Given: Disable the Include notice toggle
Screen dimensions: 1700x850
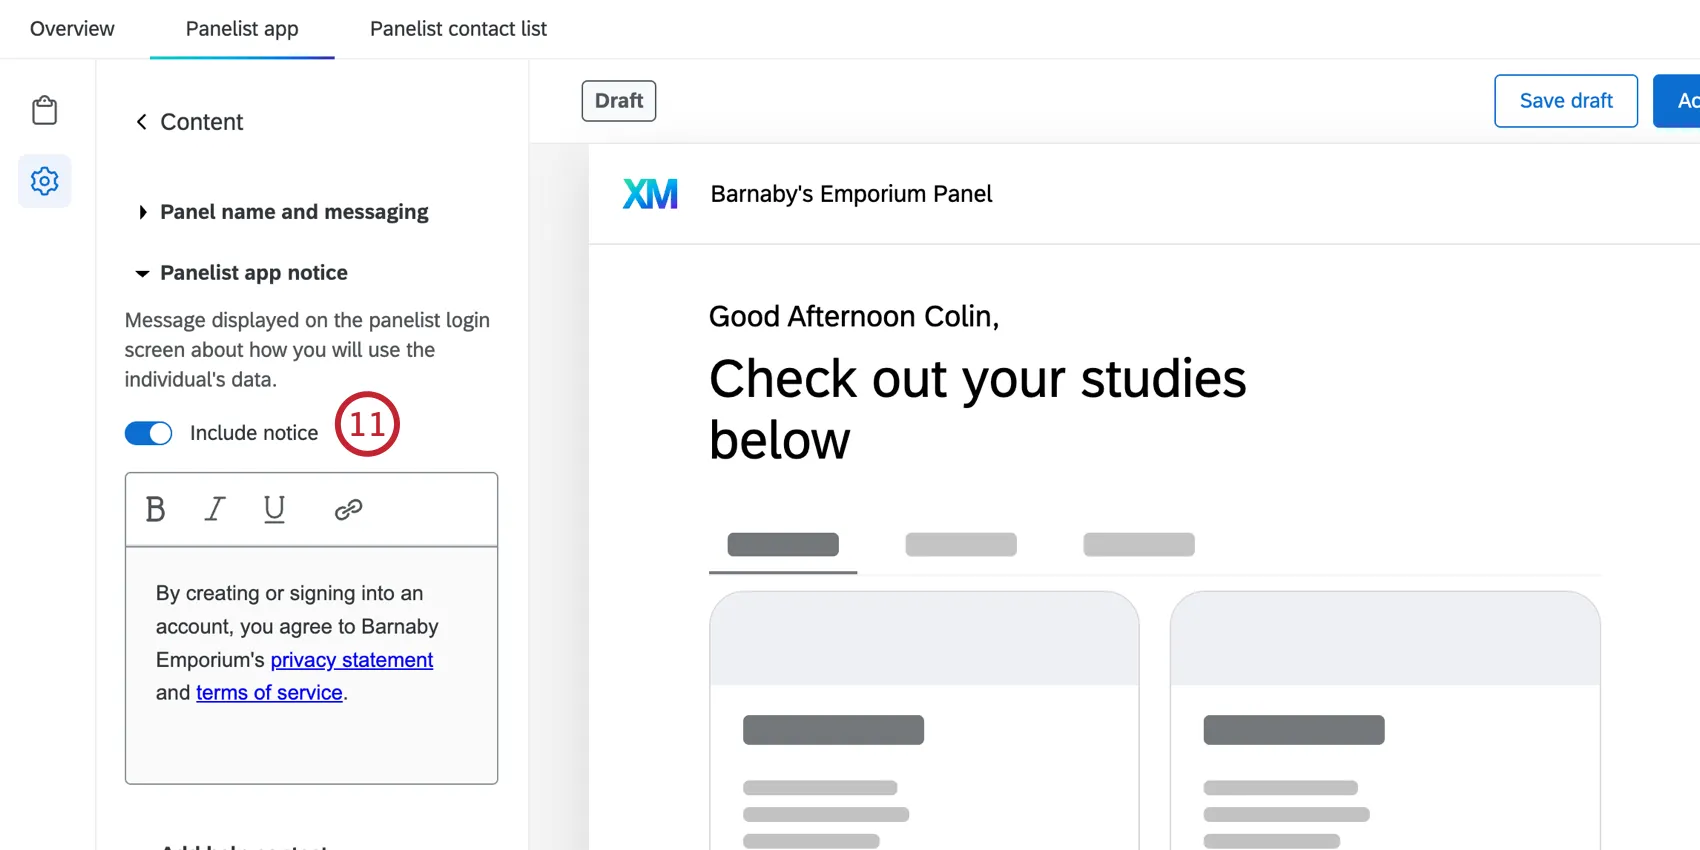Looking at the screenshot, I should click(148, 432).
